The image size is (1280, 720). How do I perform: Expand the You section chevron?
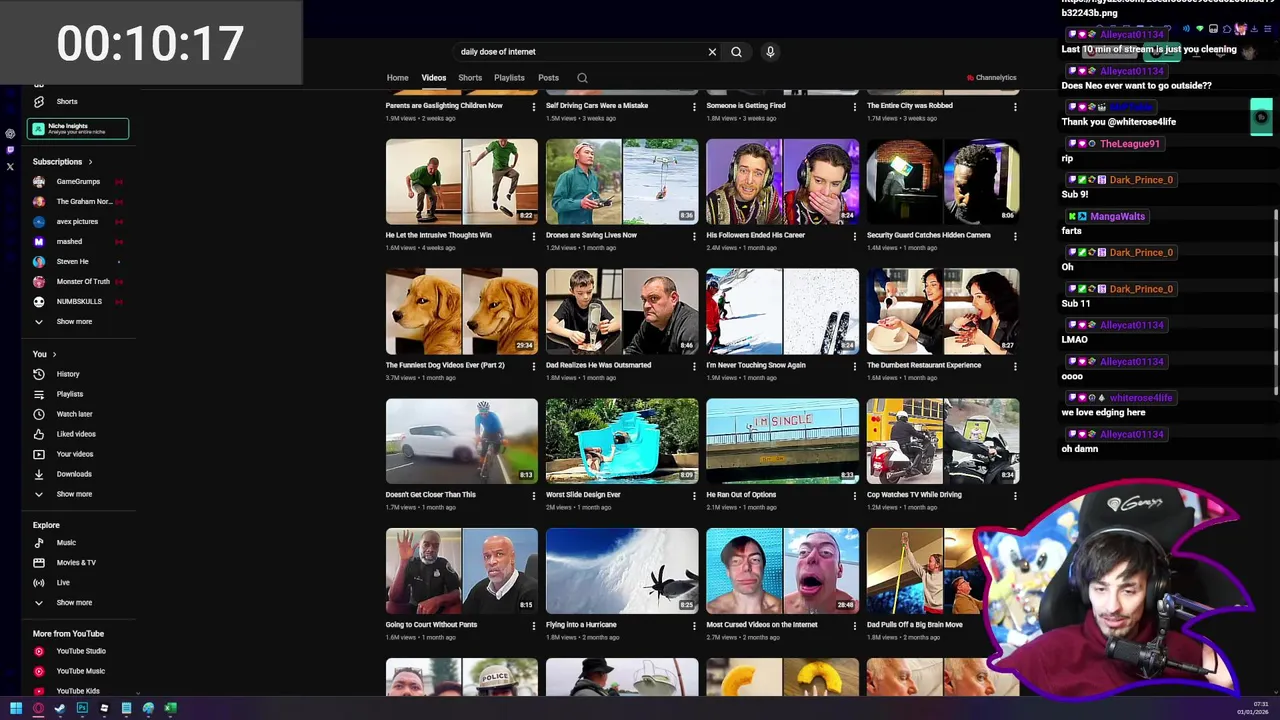click(x=54, y=354)
